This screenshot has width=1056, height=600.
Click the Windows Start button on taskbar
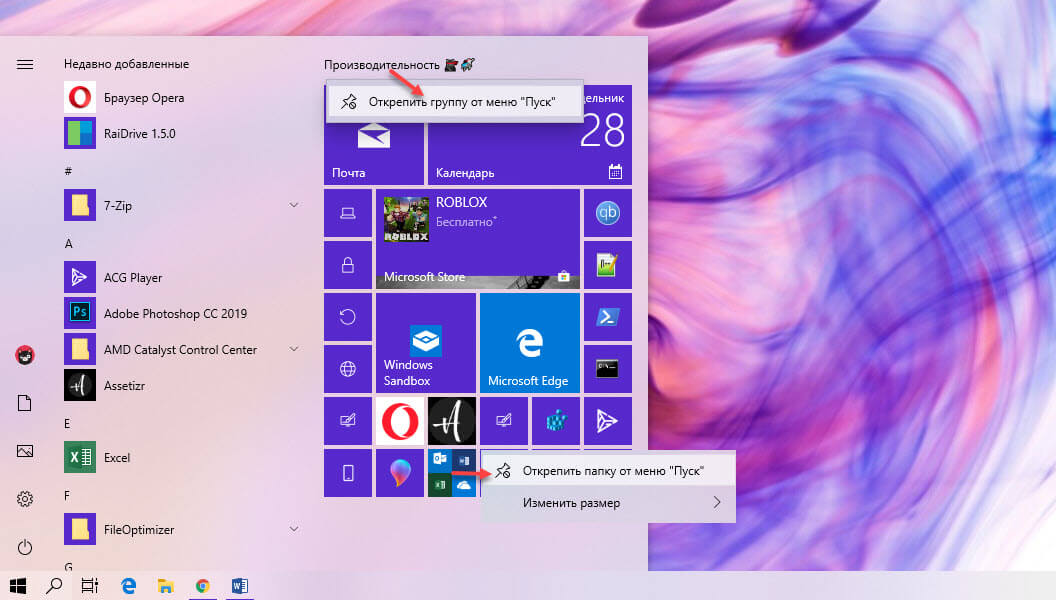coord(18,586)
